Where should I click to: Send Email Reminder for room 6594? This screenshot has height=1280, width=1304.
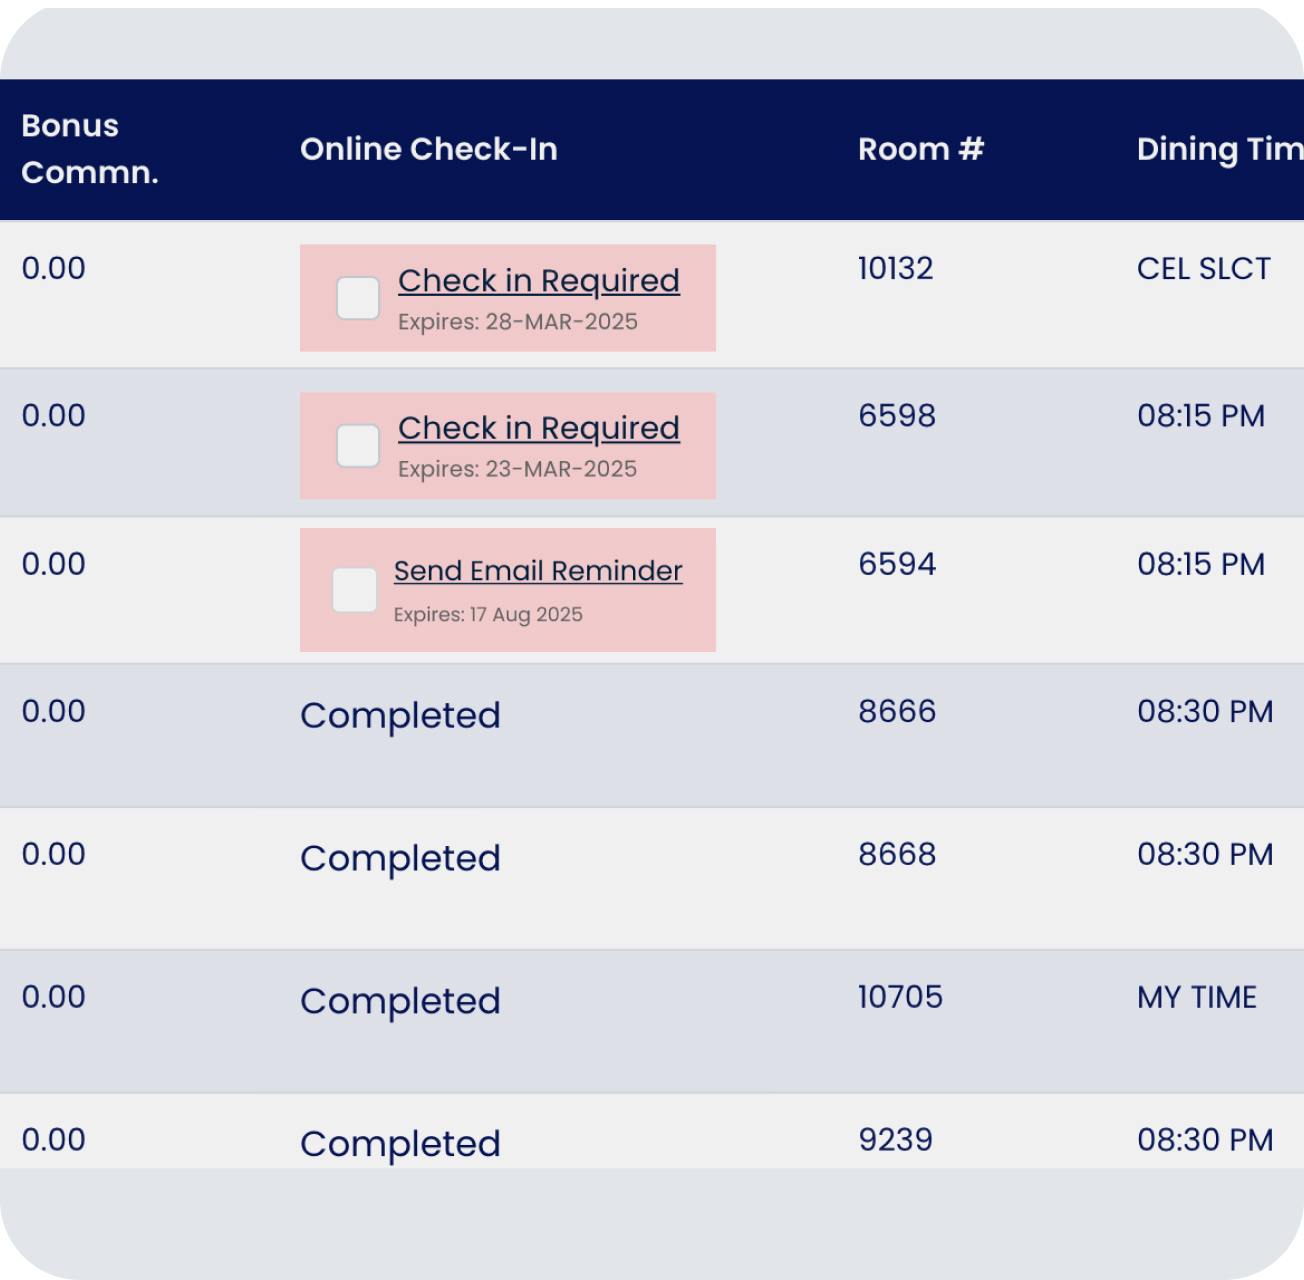[539, 570]
